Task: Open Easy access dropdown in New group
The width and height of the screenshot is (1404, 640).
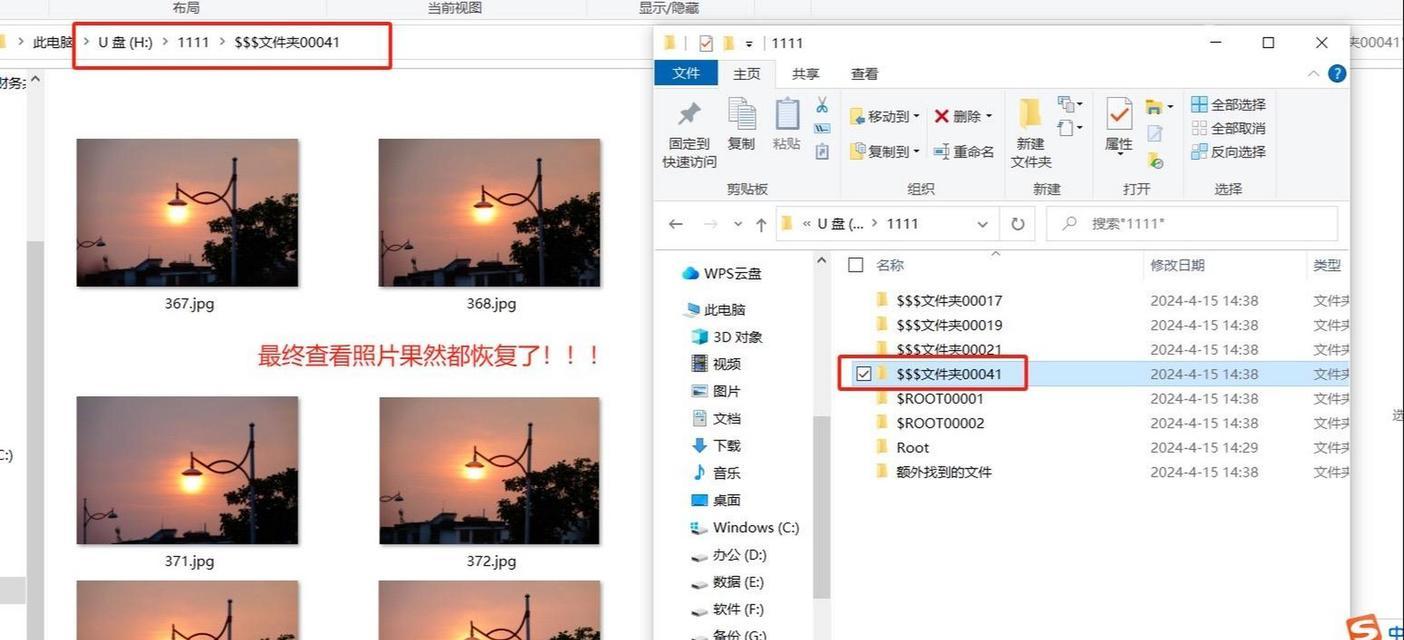Action: pyautogui.click(x=1071, y=128)
